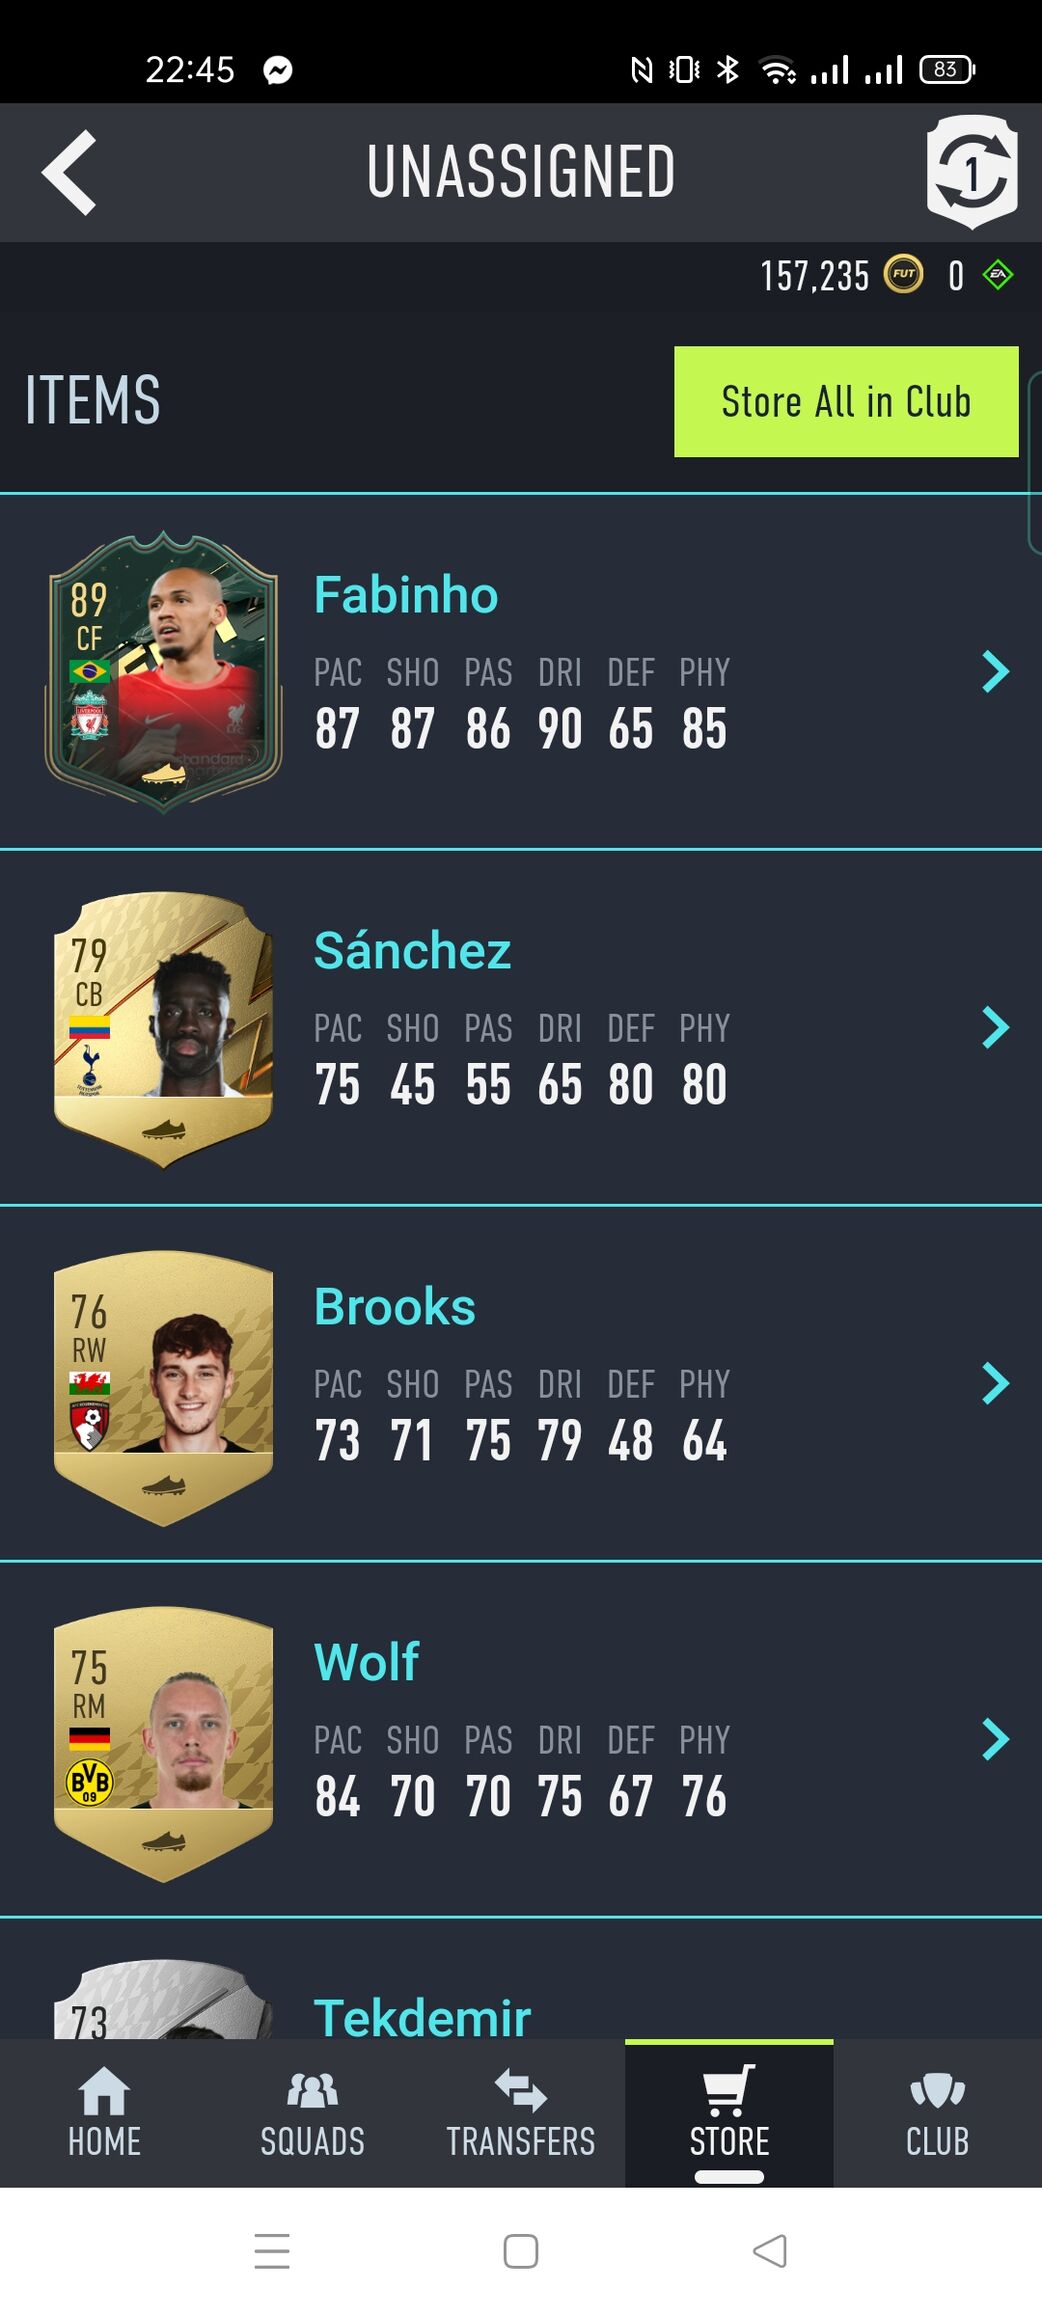The height and width of the screenshot is (2315, 1042).
Task: Tap the Android home square button
Action: pos(520,2251)
